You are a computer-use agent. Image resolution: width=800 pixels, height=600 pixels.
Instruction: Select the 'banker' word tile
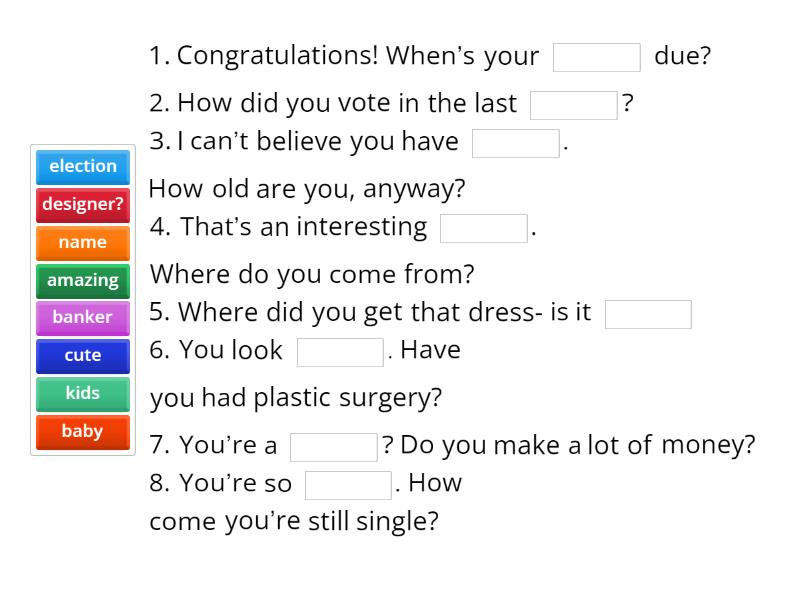82,318
